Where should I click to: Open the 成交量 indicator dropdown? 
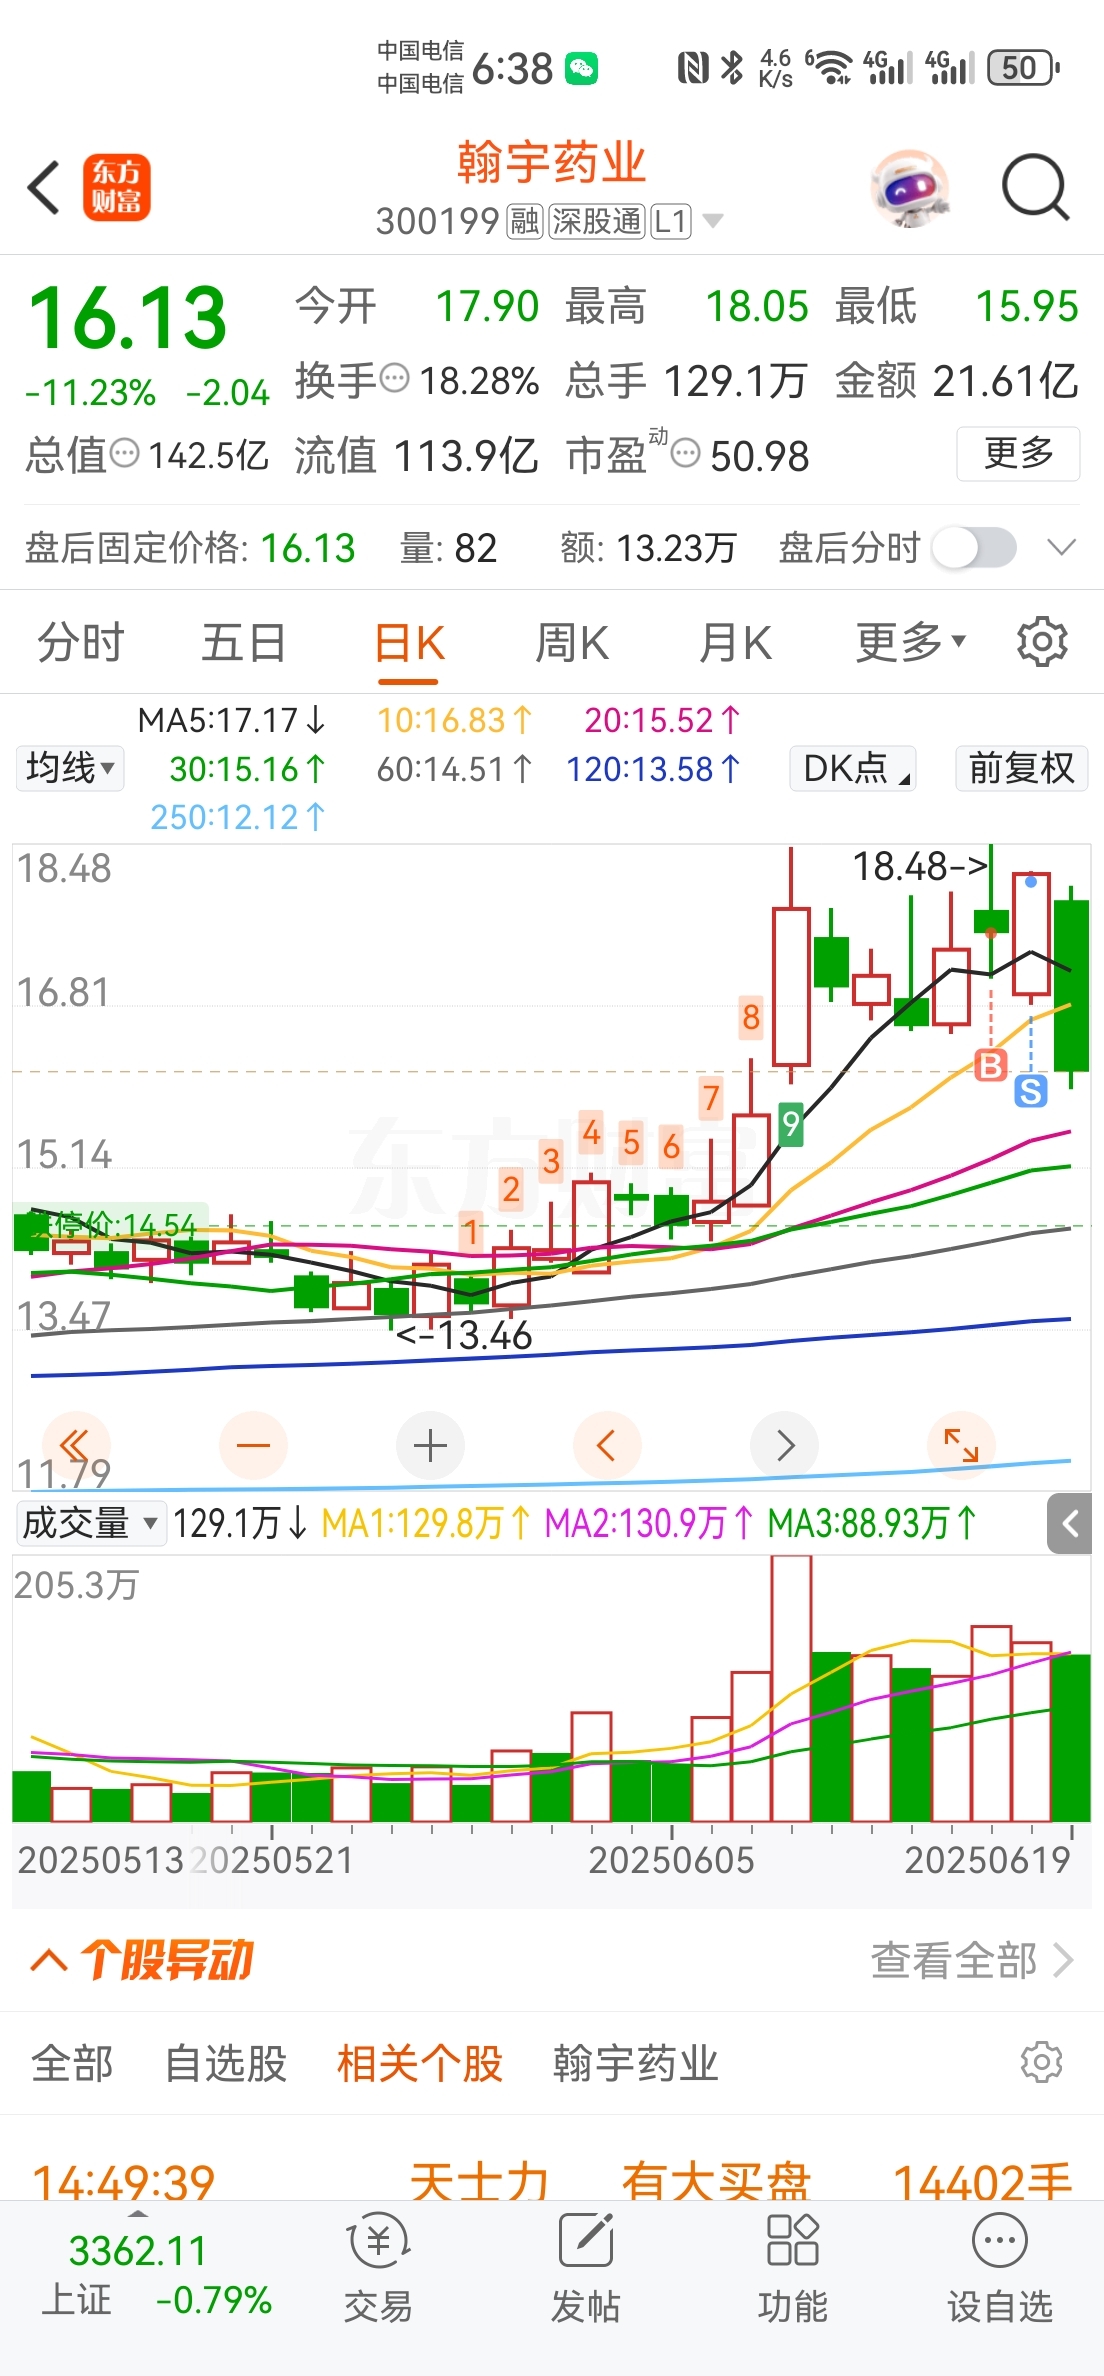pos(90,1523)
